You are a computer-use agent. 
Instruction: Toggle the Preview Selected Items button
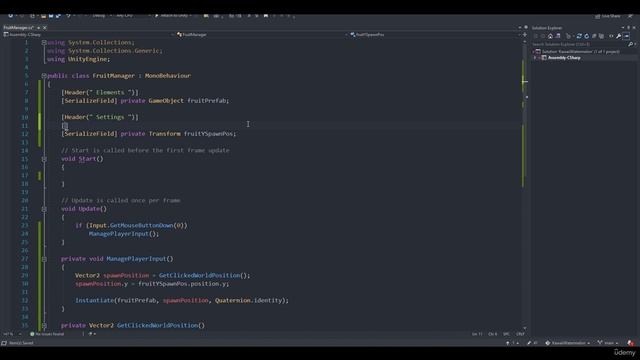pos(627,36)
